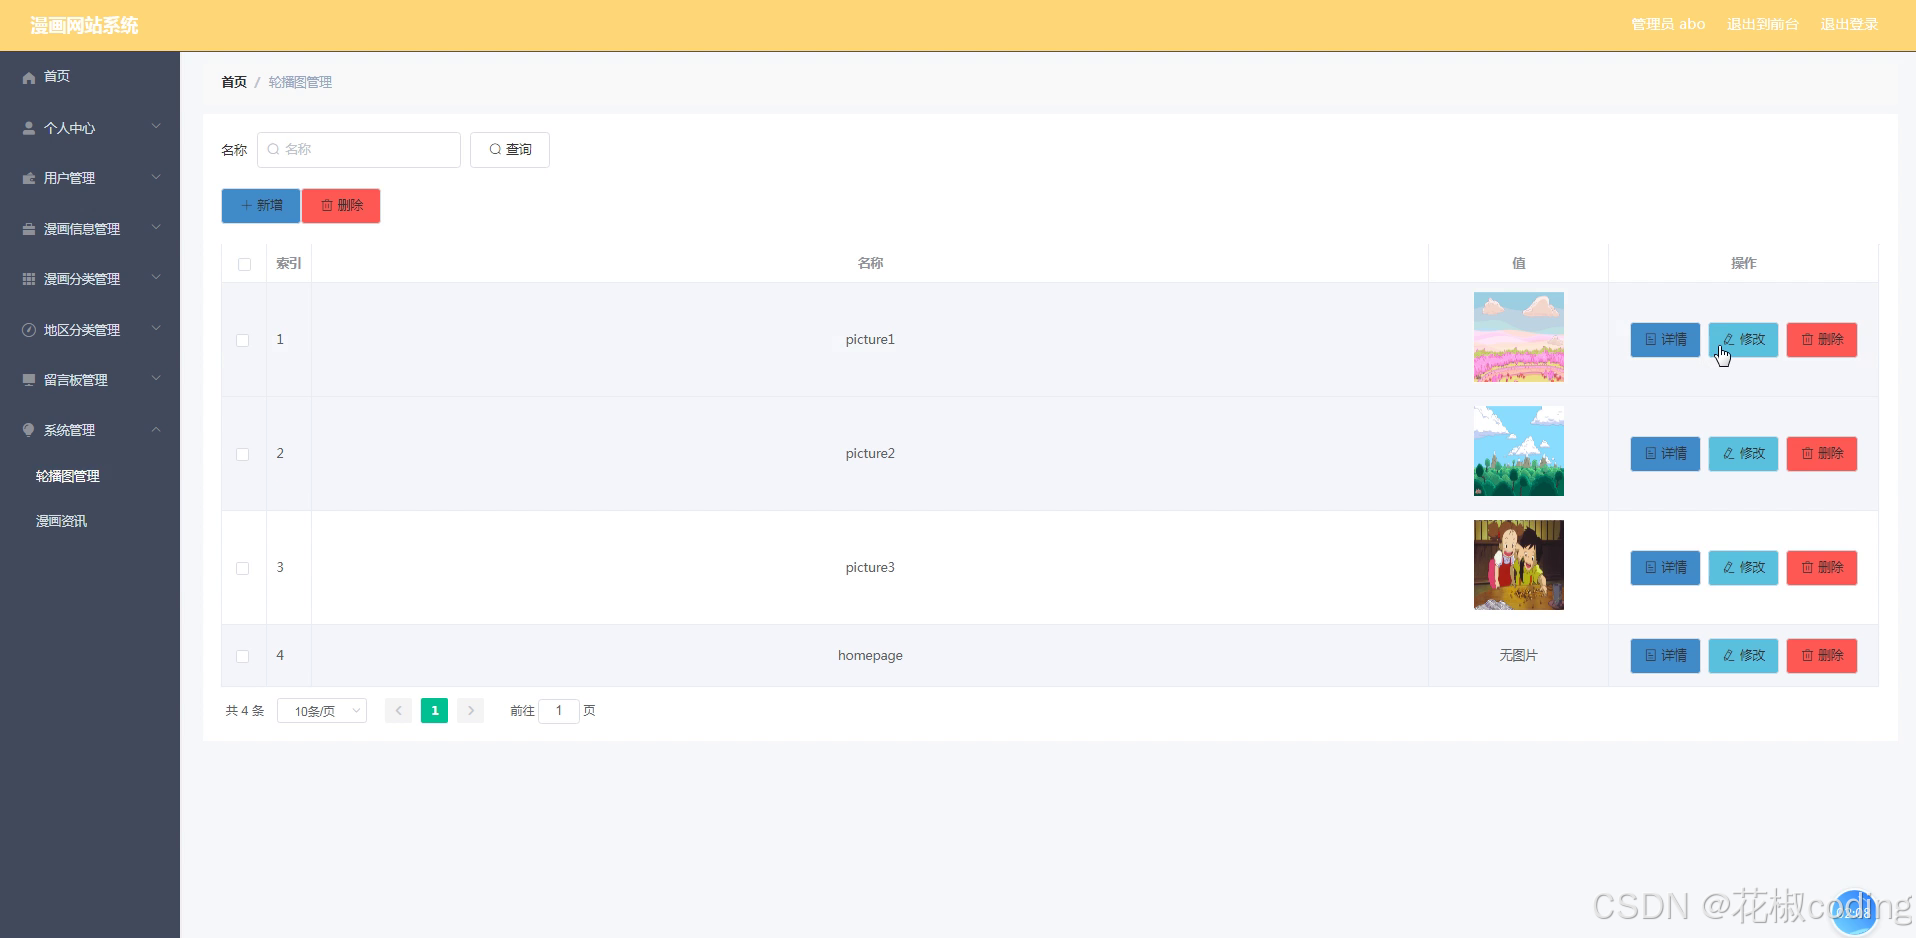Select 轮播图管理 submenu item
Screen dimensions: 1916x938
point(68,476)
